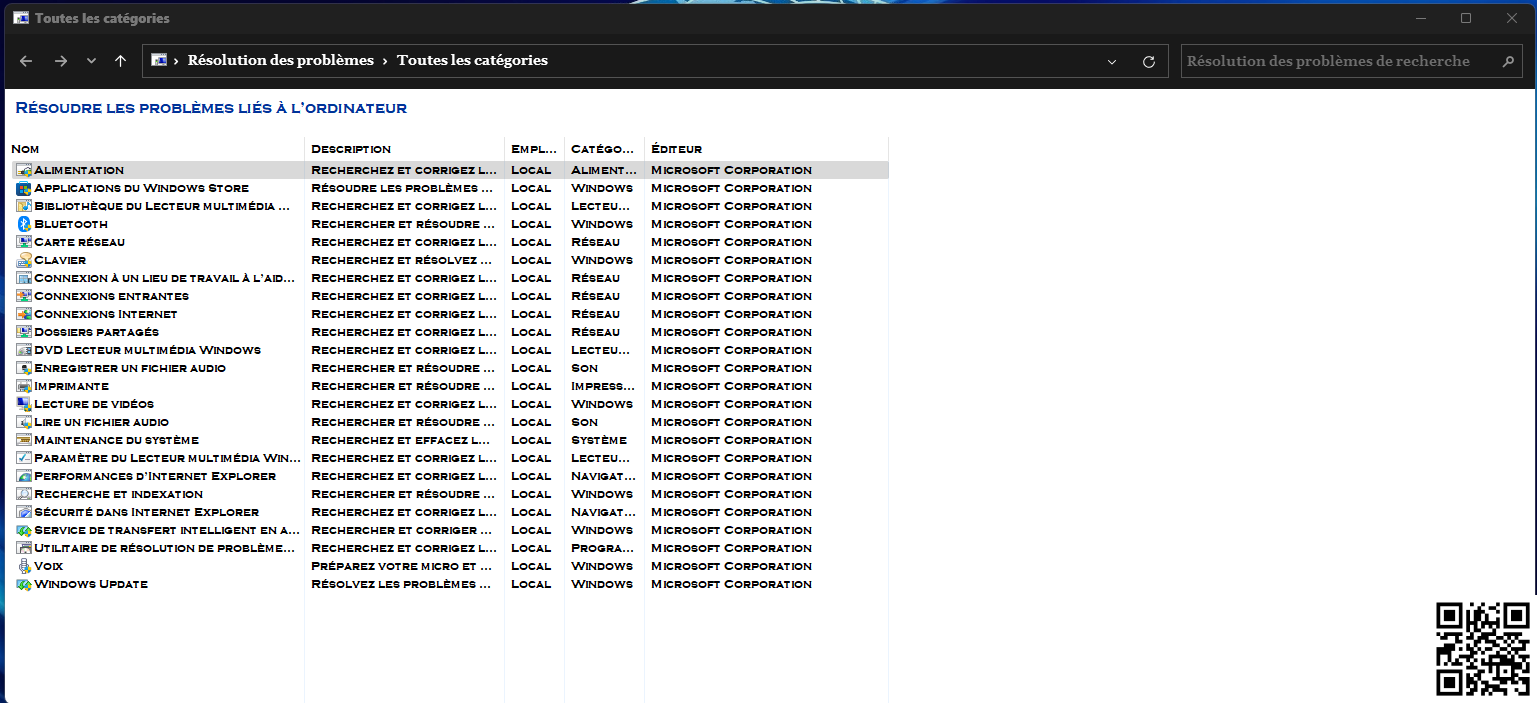Screen dimensions: 1537x703
Task: Click the Utilitaire de résolution de problèmes icon
Action: (24, 548)
